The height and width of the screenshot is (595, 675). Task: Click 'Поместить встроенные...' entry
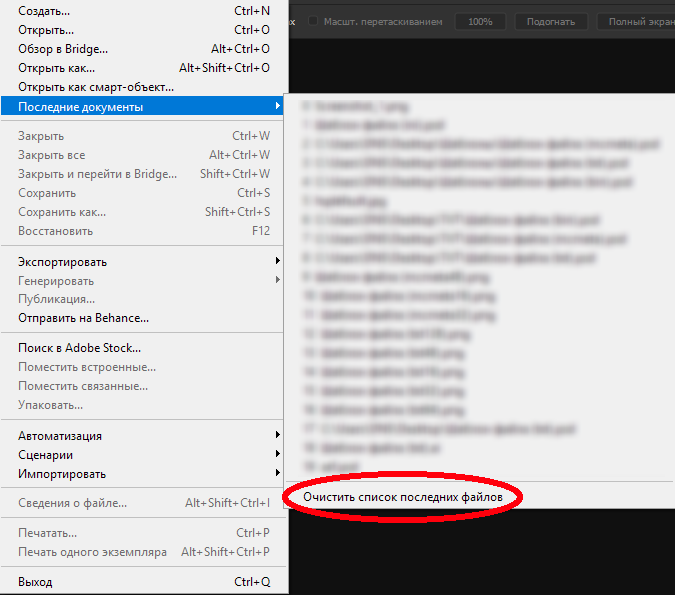coord(142,367)
